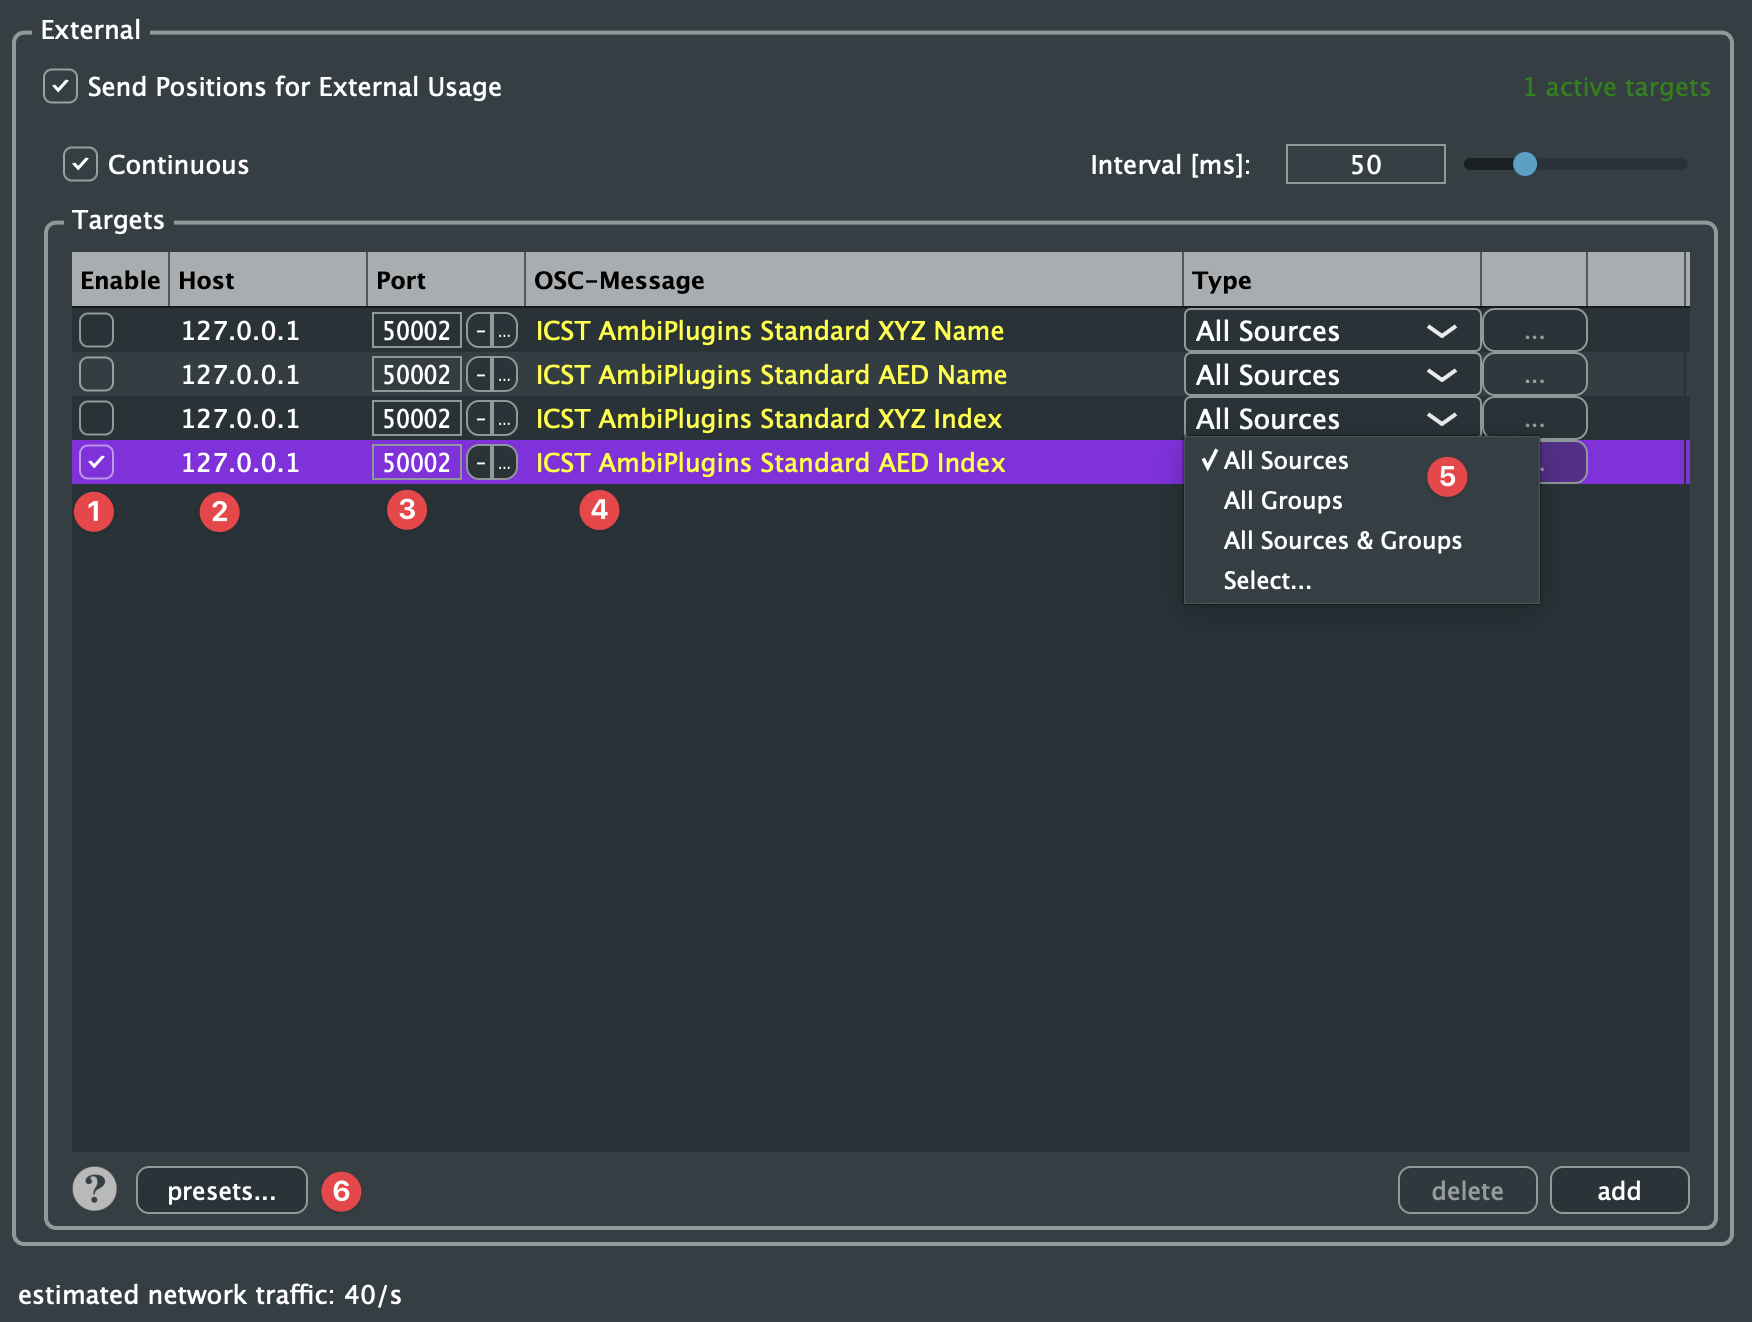Viewport: 1752px width, 1322px height.
Task: Open port ellipsis button in AED Name row
Action: pos(505,374)
